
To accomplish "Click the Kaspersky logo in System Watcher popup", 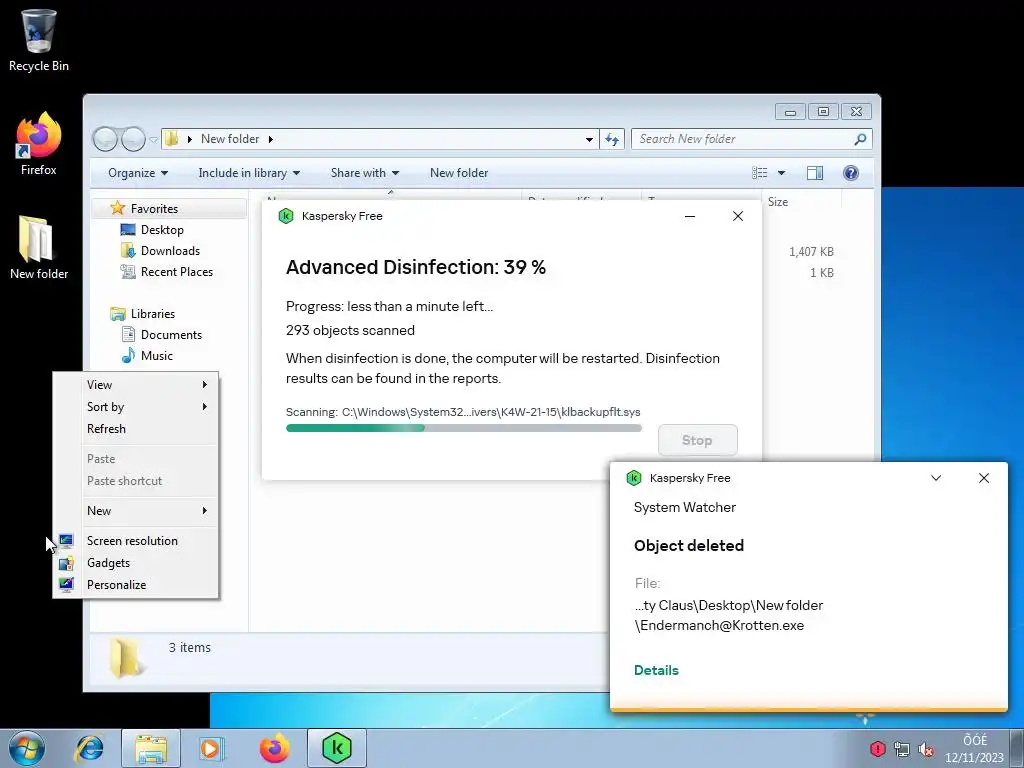I will [633, 478].
